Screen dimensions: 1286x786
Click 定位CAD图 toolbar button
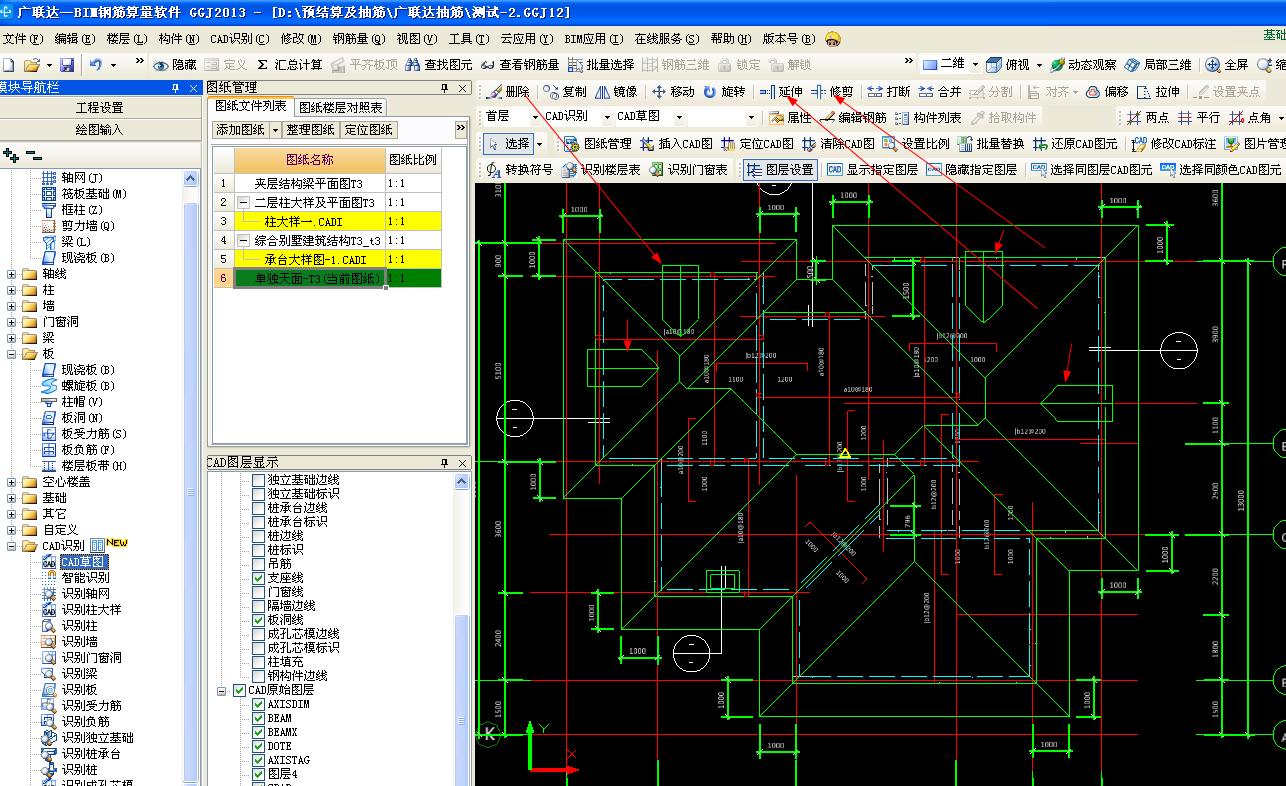coord(757,143)
